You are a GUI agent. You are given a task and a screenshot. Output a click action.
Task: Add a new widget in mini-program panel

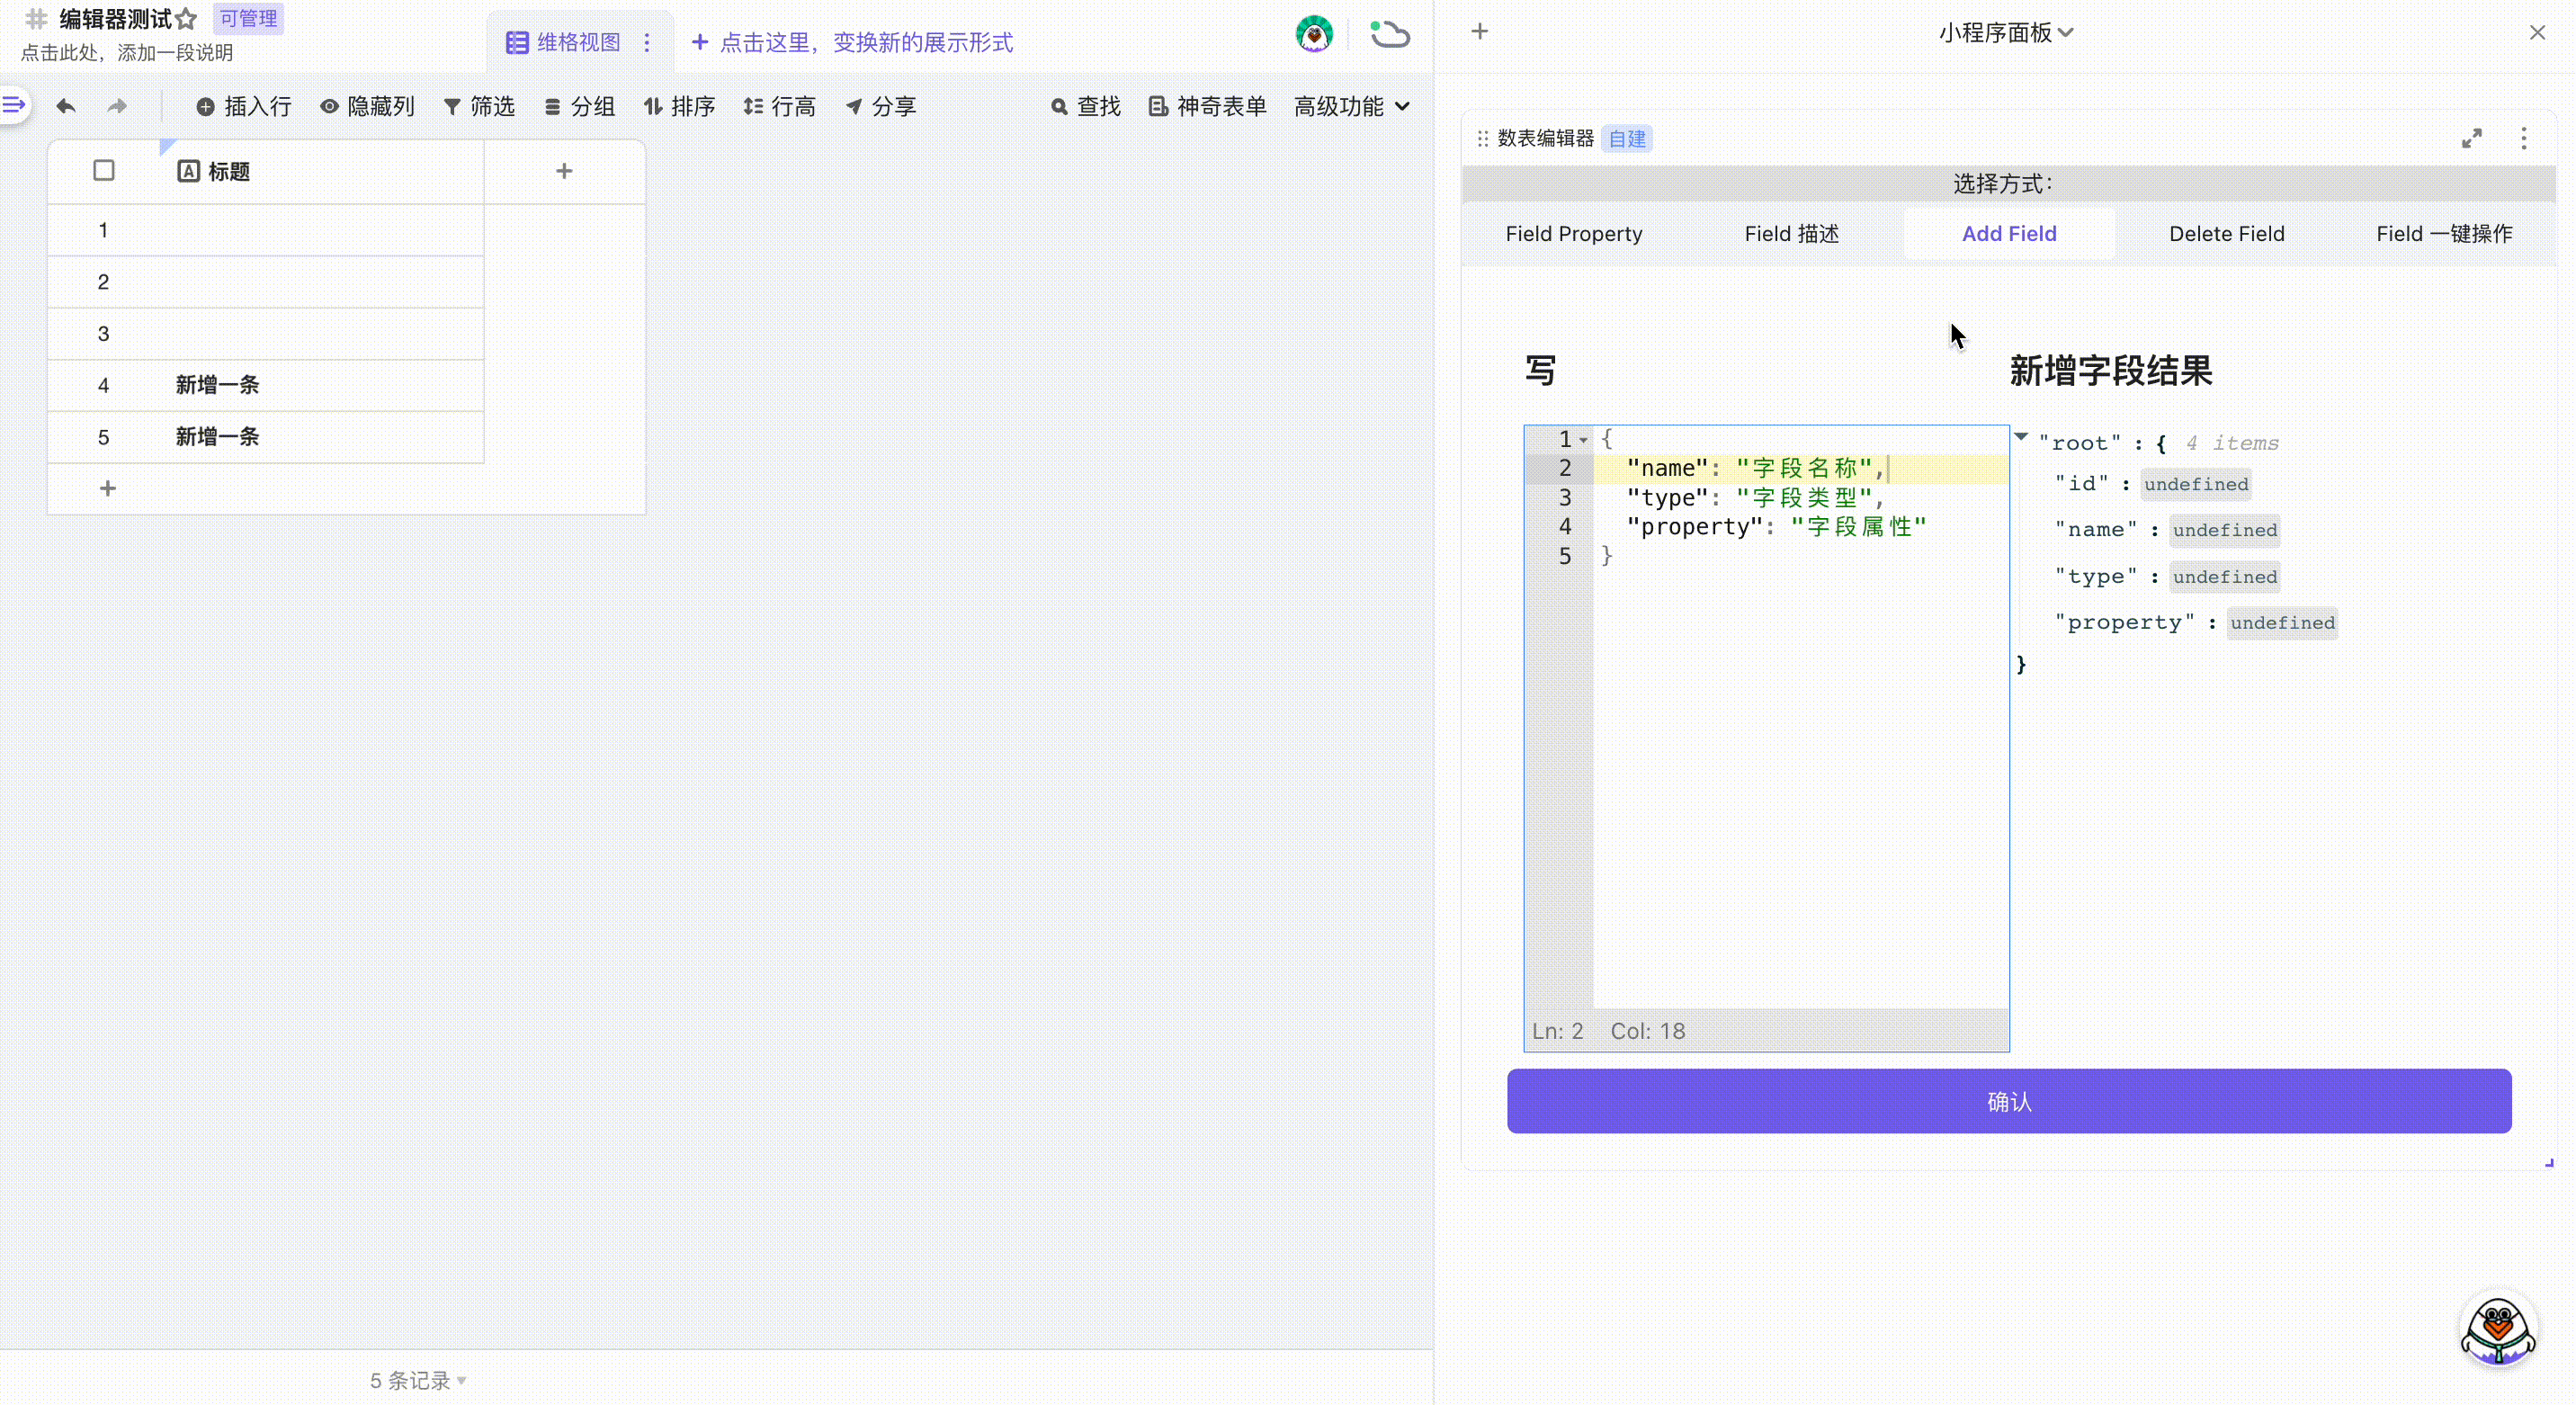click(1480, 31)
